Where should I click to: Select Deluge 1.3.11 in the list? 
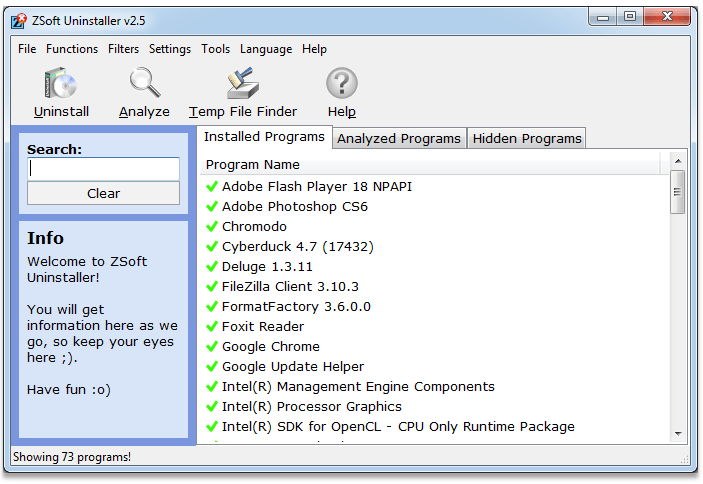click(267, 267)
